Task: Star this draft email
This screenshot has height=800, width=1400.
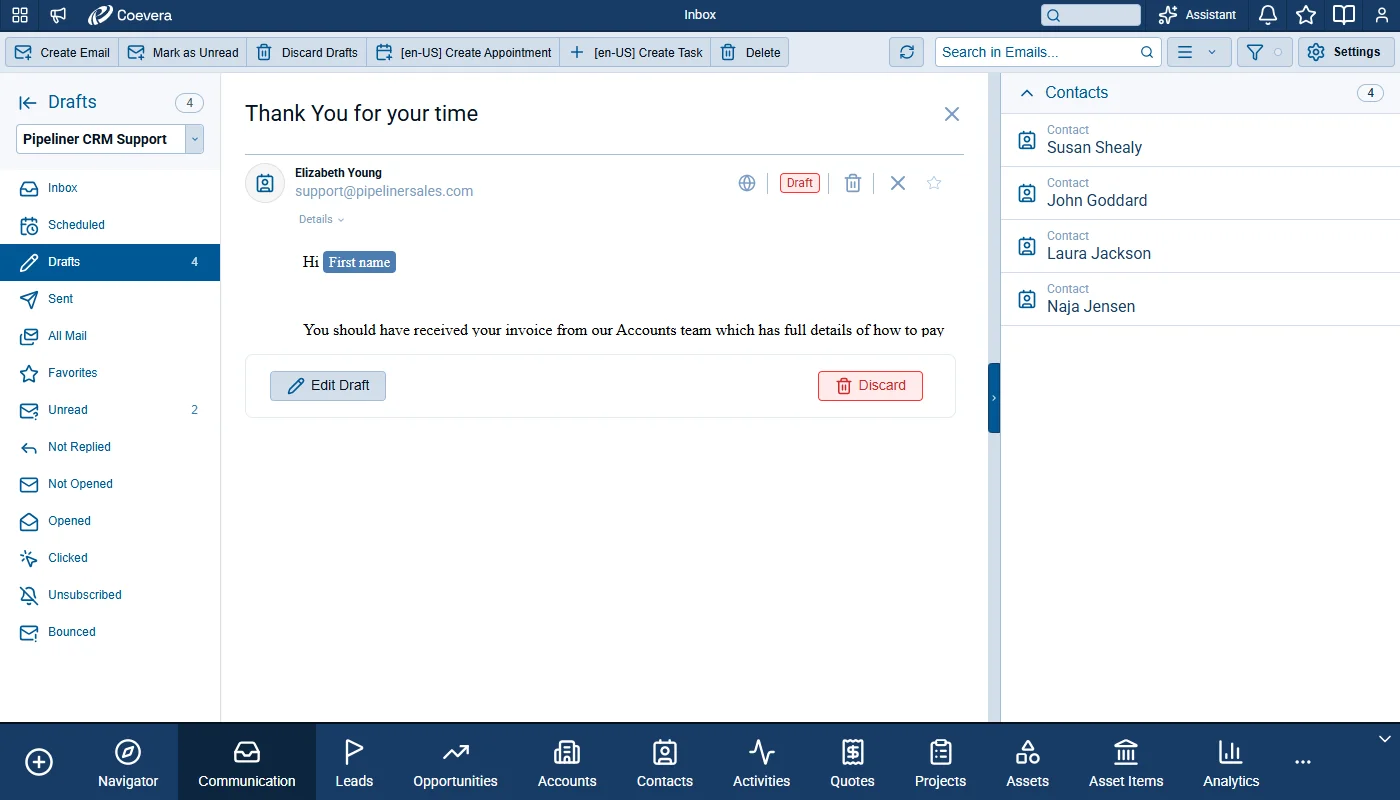Action: pos(934,183)
